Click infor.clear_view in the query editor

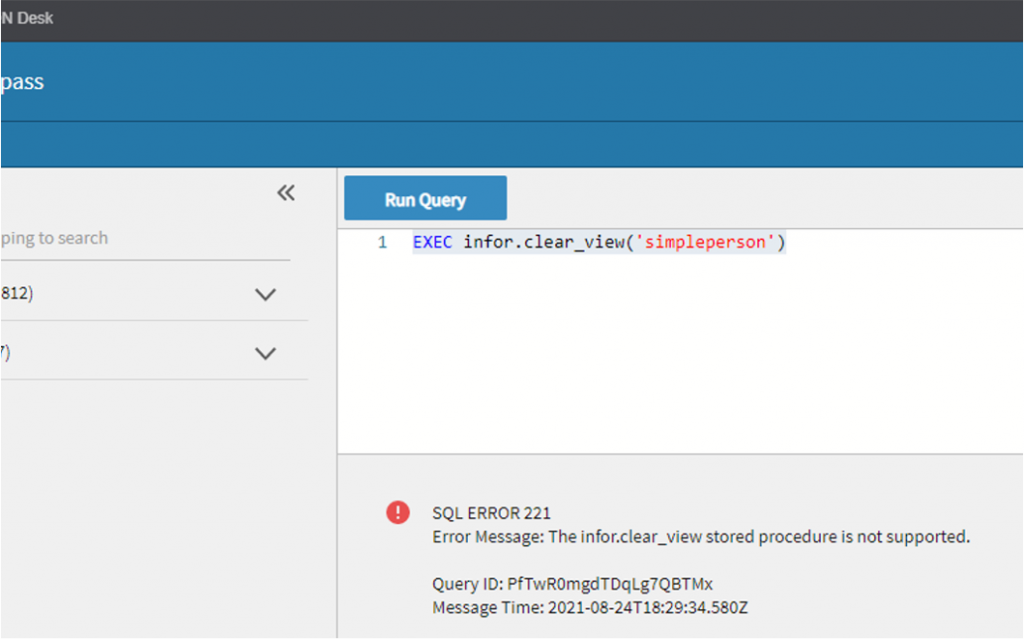[544, 243]
